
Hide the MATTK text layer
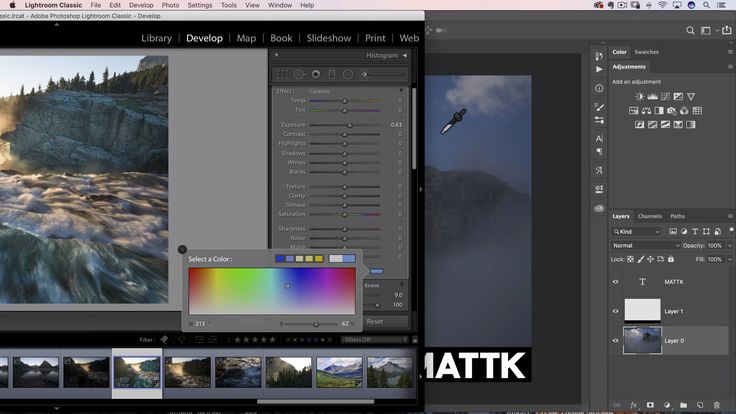click(615, 282)
